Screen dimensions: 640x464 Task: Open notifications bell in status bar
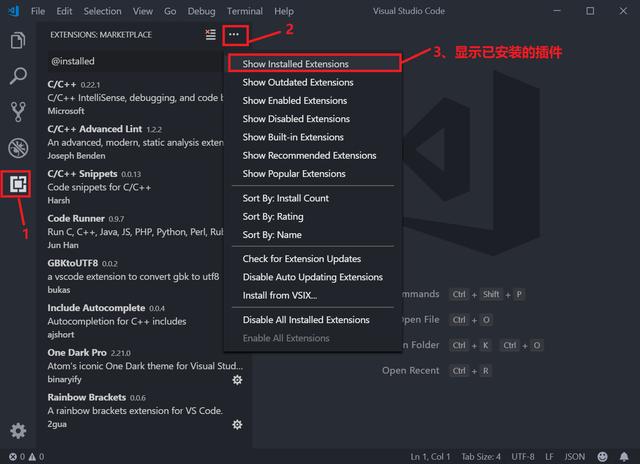point(624,456)
